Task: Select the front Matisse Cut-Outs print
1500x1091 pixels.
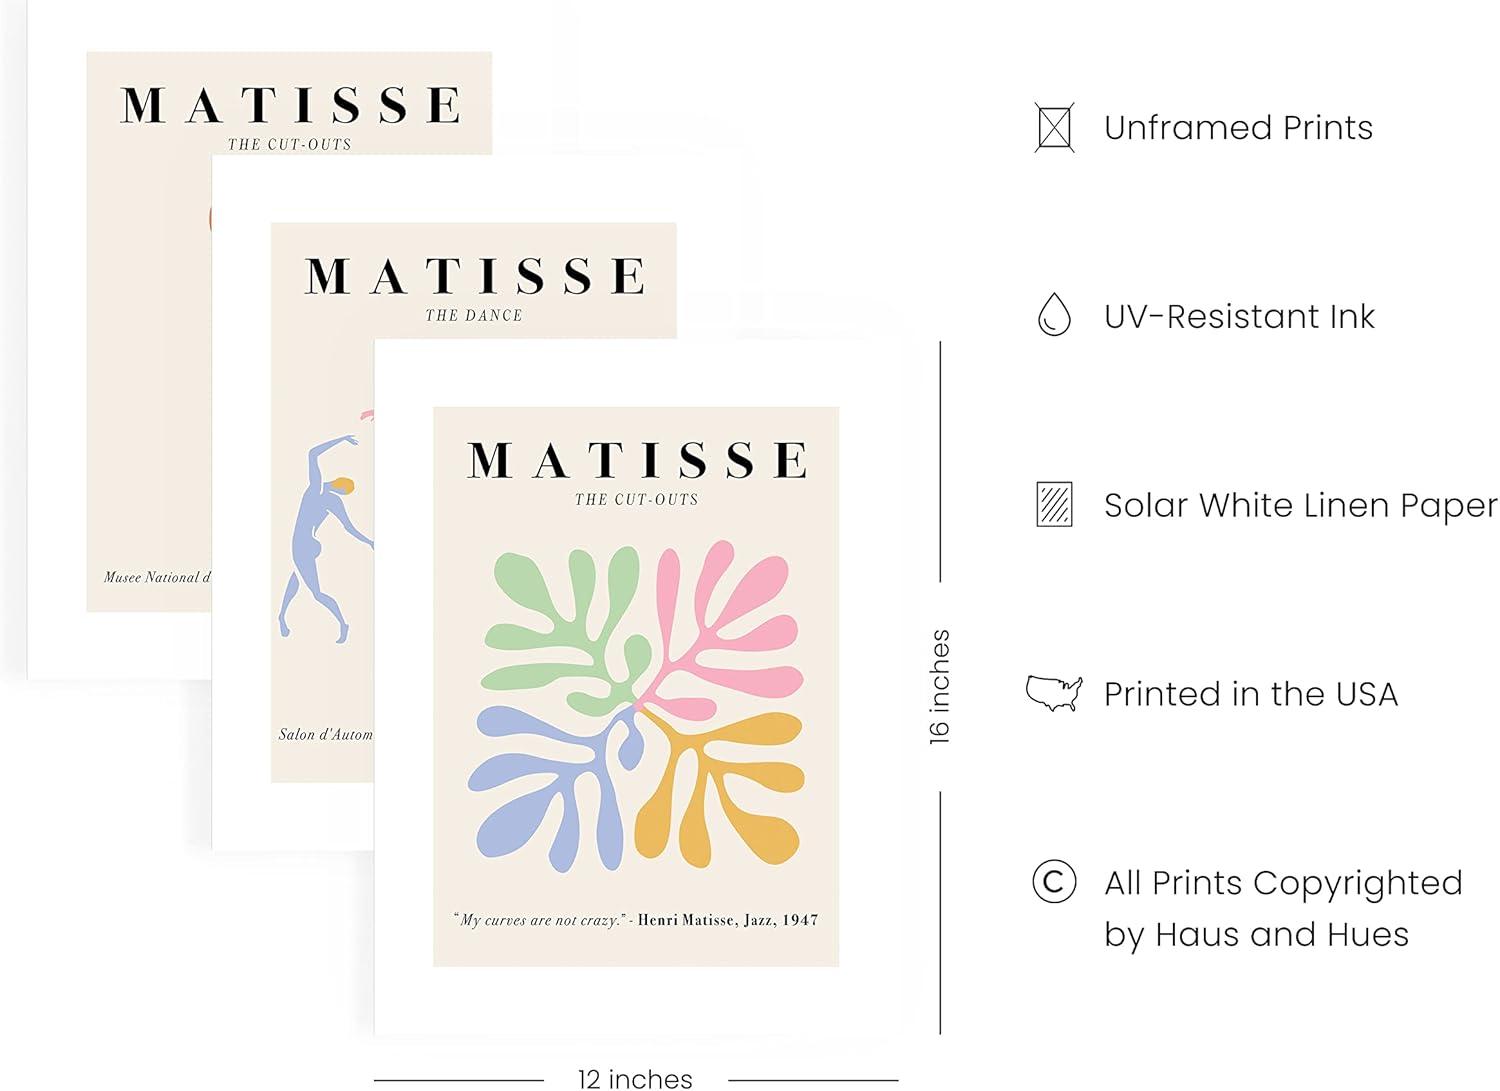Action: click(636, 686)
